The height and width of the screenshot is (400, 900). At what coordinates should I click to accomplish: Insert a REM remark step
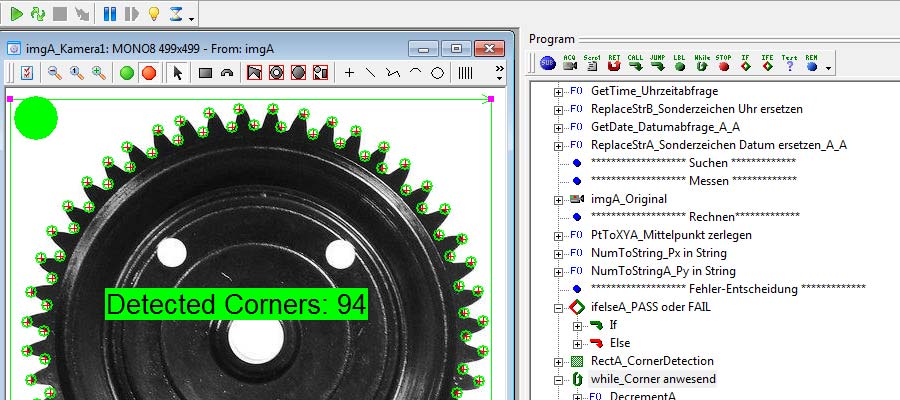tap(811, 63)
